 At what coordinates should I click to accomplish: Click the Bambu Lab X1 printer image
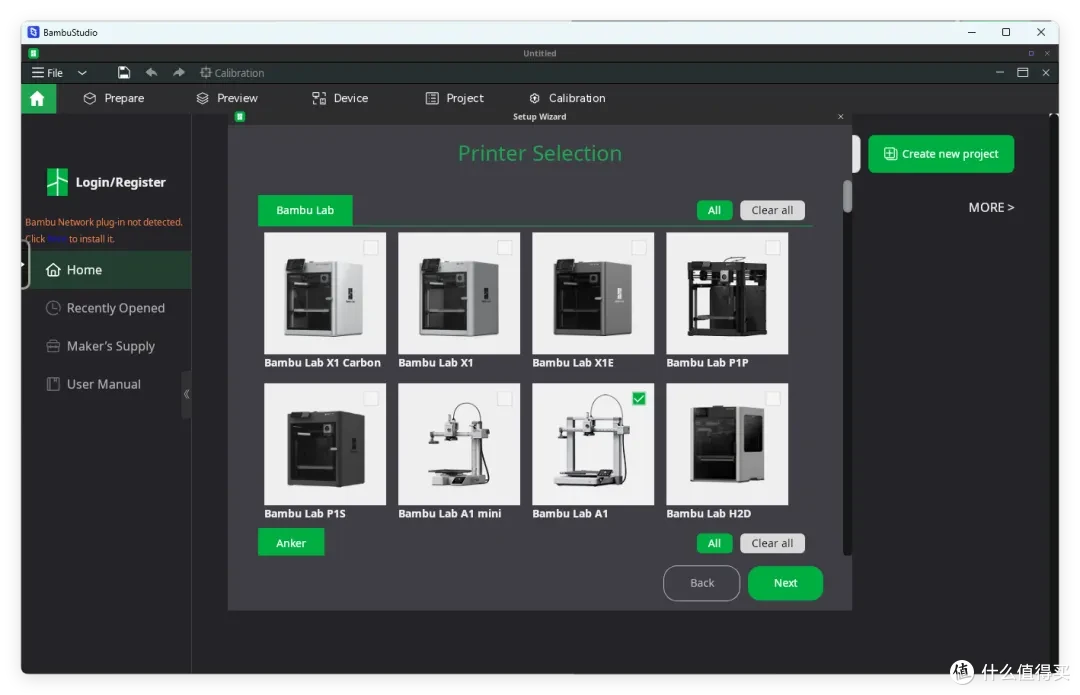459,293
